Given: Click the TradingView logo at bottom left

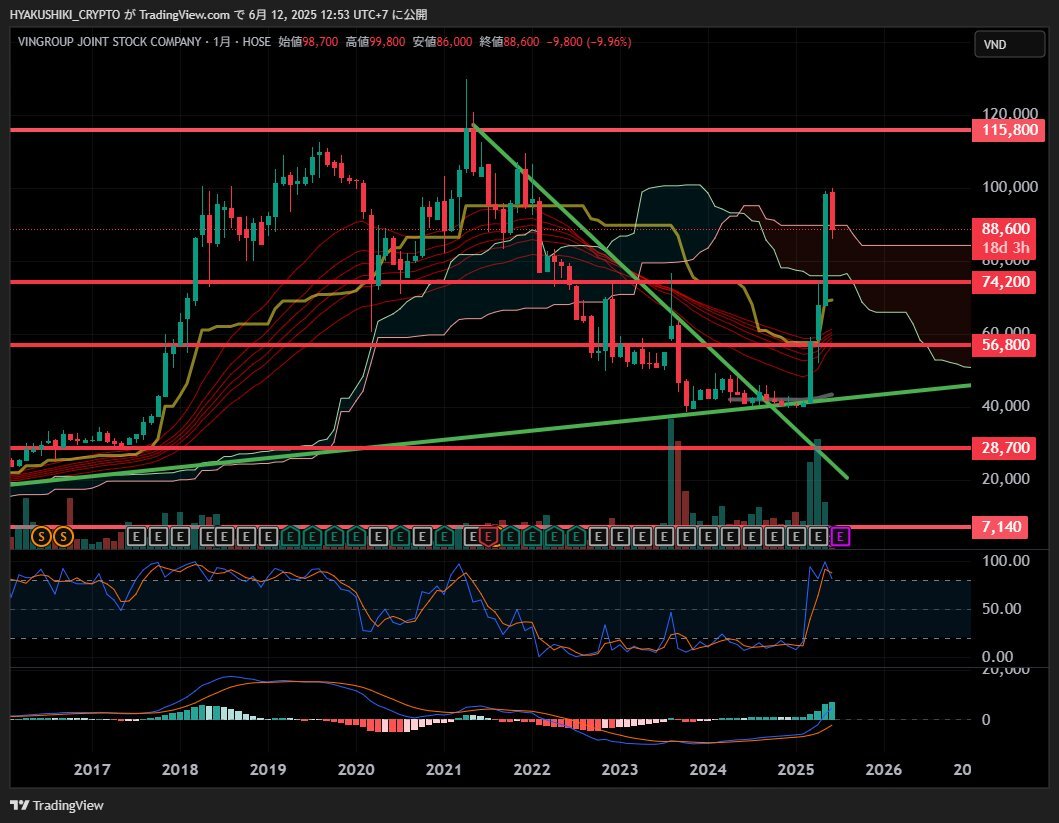Looking at the screenshot, I should (57, 805).
